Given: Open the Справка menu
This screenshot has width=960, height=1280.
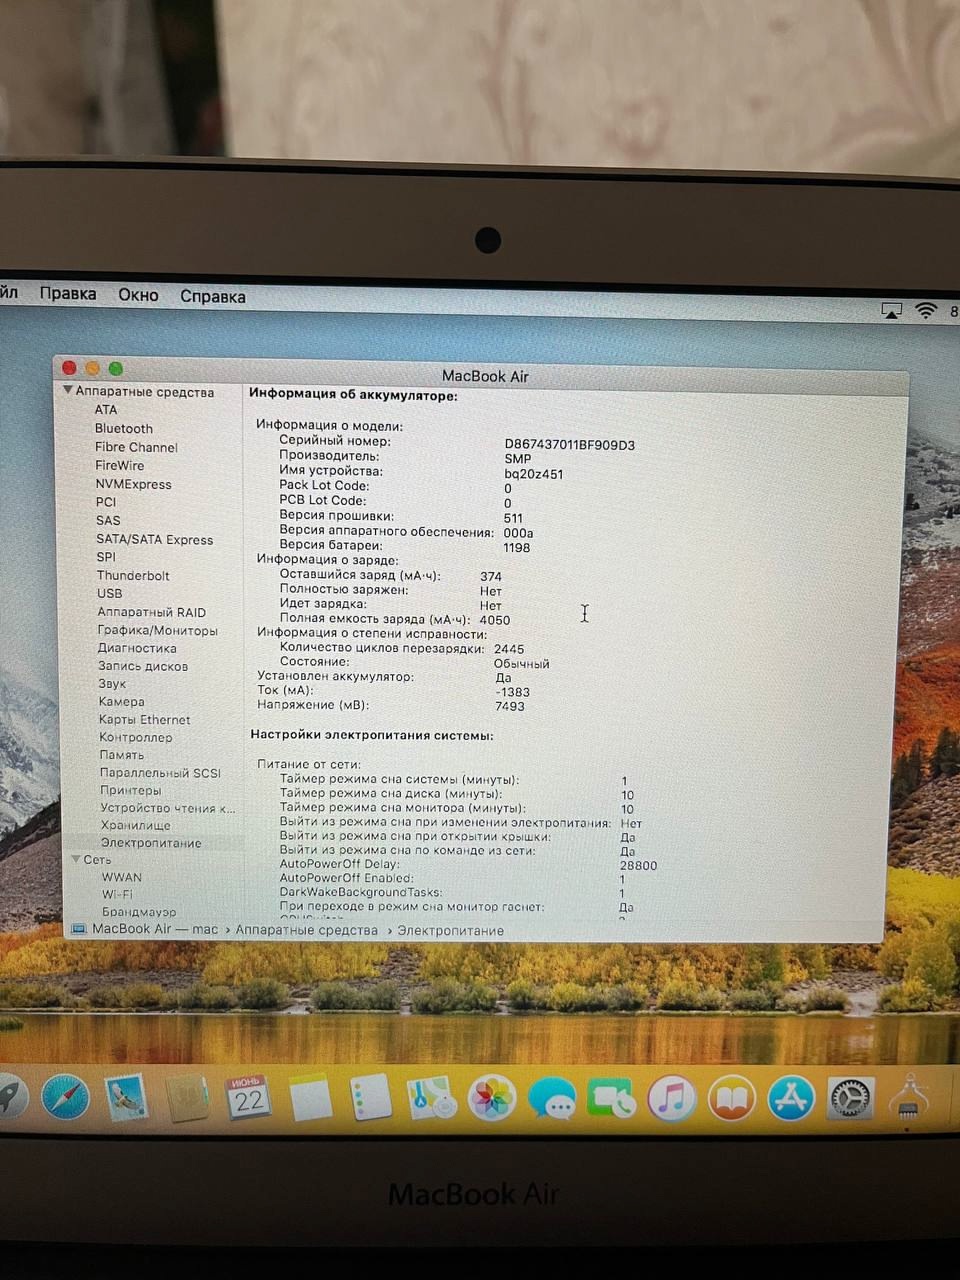Looking at the screenshot, I should pyautogui.click(x=213, y=296).
